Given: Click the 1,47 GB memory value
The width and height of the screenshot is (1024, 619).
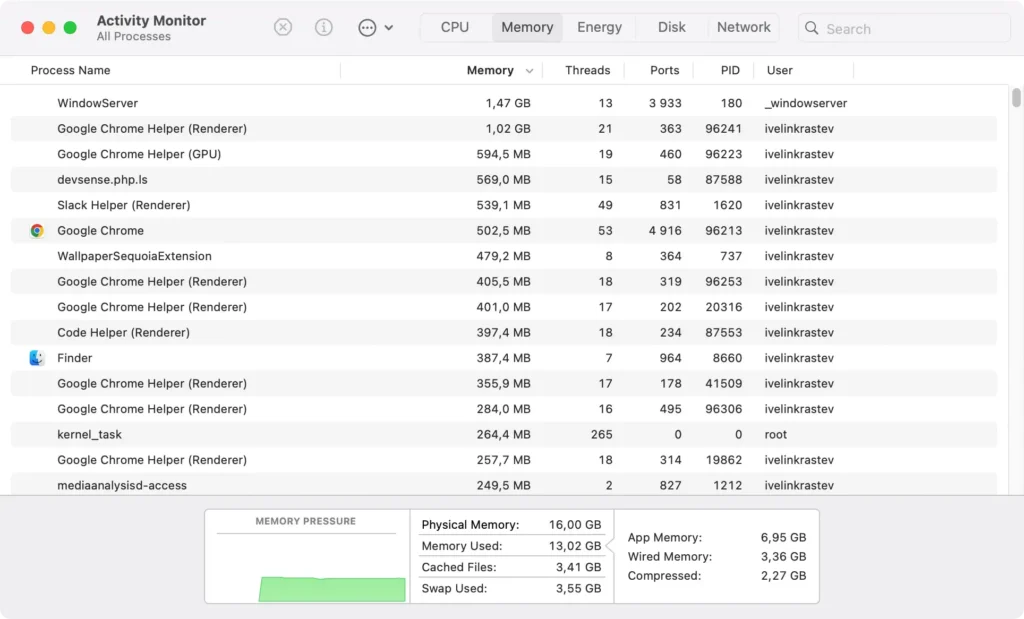Looking at the screenshot, I should pyautogui.click(x=507, y=103).
